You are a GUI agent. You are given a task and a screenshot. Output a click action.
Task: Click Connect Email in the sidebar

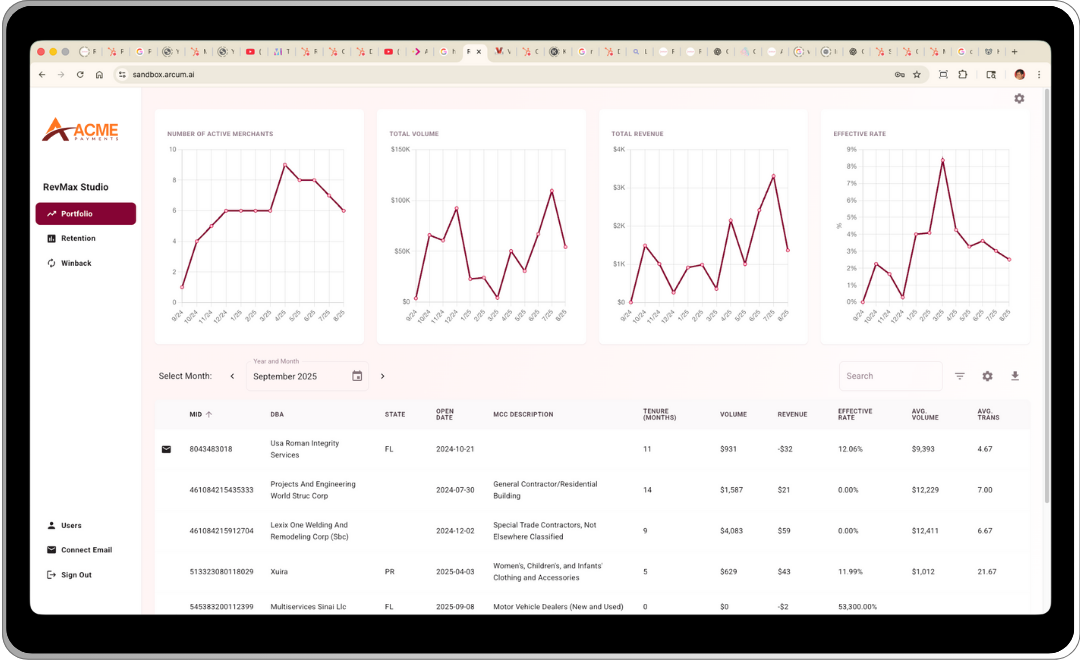coord(86,550)
